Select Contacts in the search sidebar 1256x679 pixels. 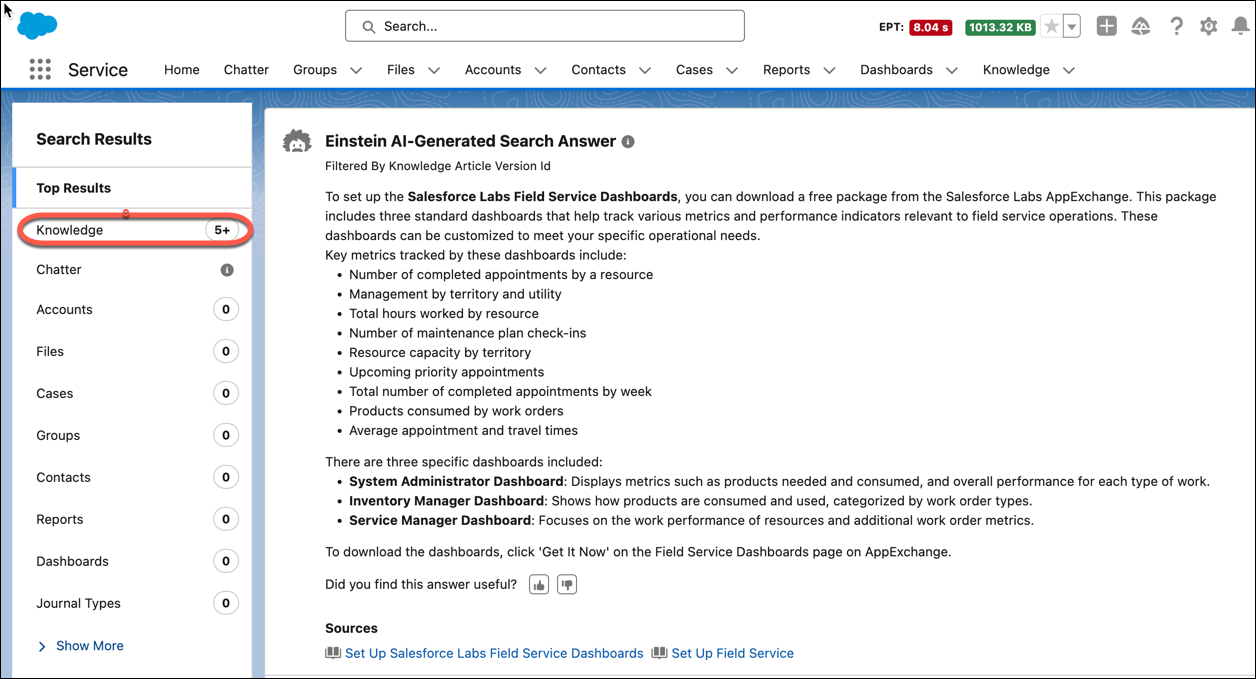(132, 478)
